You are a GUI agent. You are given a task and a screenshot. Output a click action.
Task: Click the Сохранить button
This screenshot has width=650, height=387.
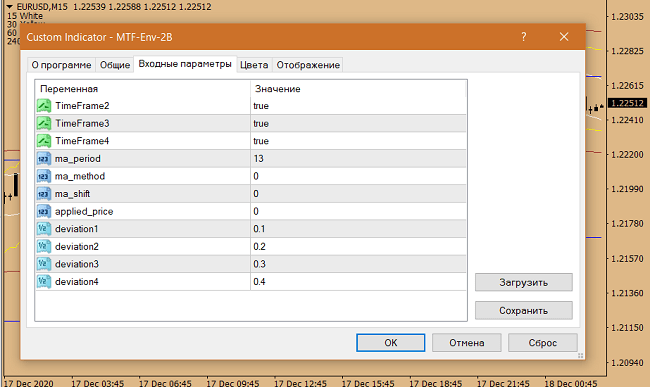524,310
